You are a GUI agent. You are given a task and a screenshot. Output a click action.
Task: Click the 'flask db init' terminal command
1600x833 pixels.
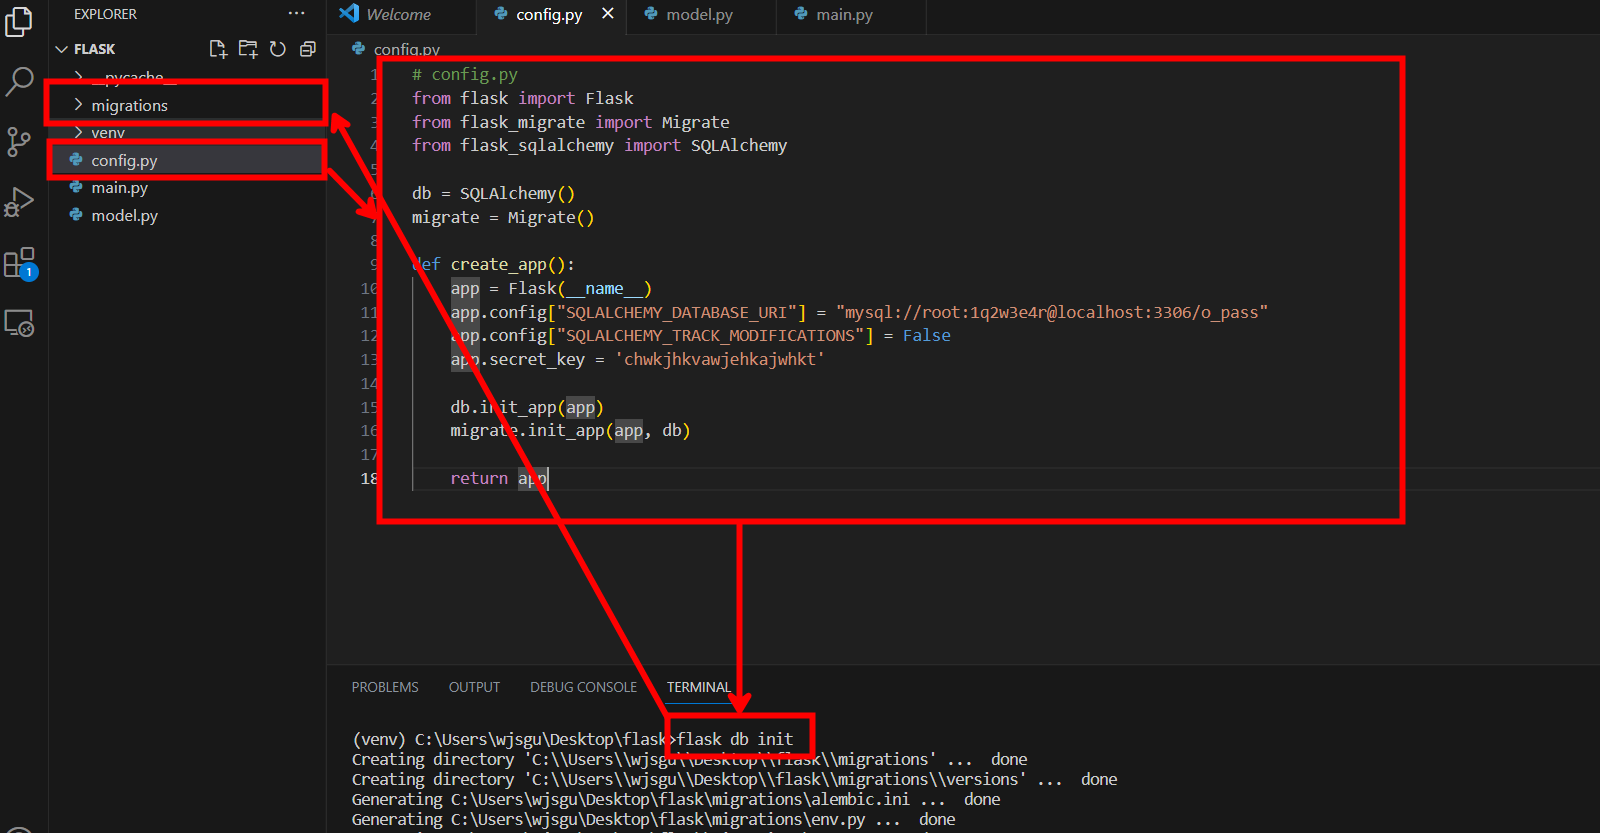pos(735,739)
